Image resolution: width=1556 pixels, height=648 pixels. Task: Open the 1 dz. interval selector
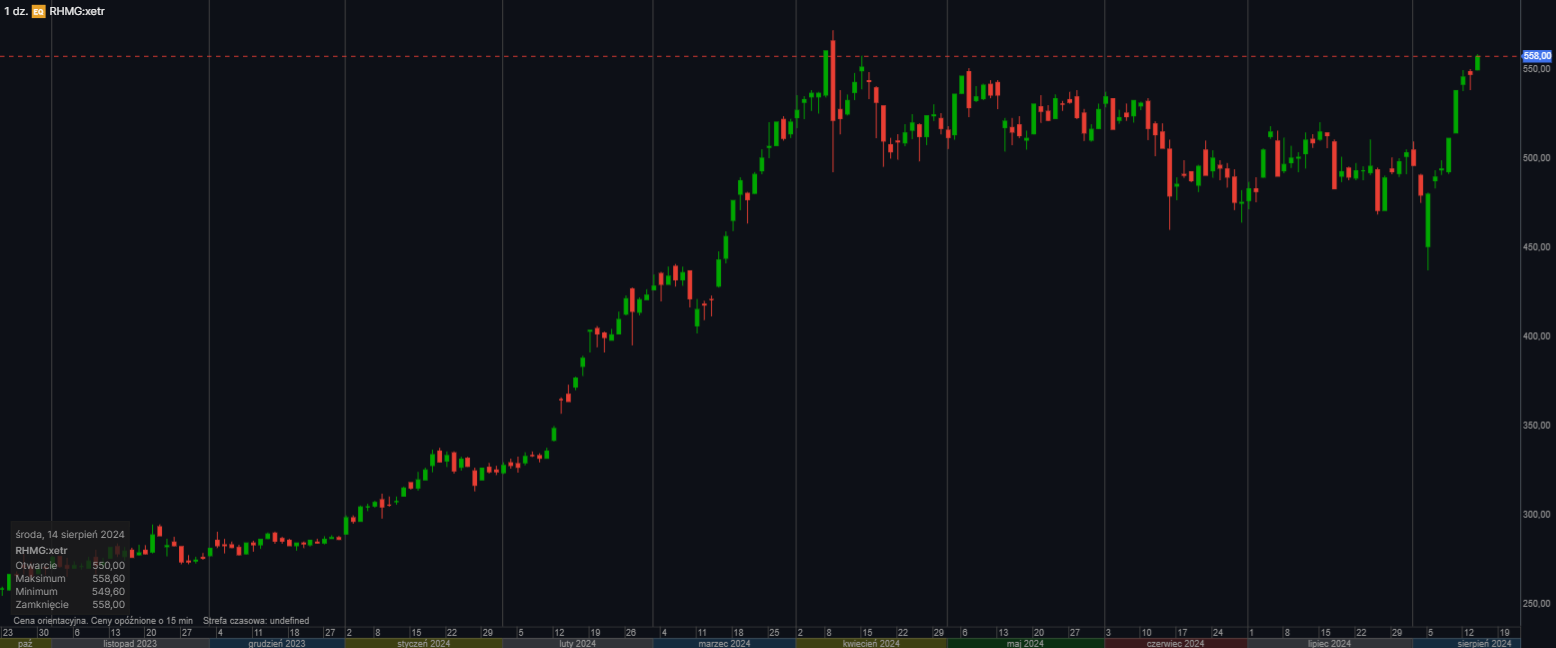15,11
